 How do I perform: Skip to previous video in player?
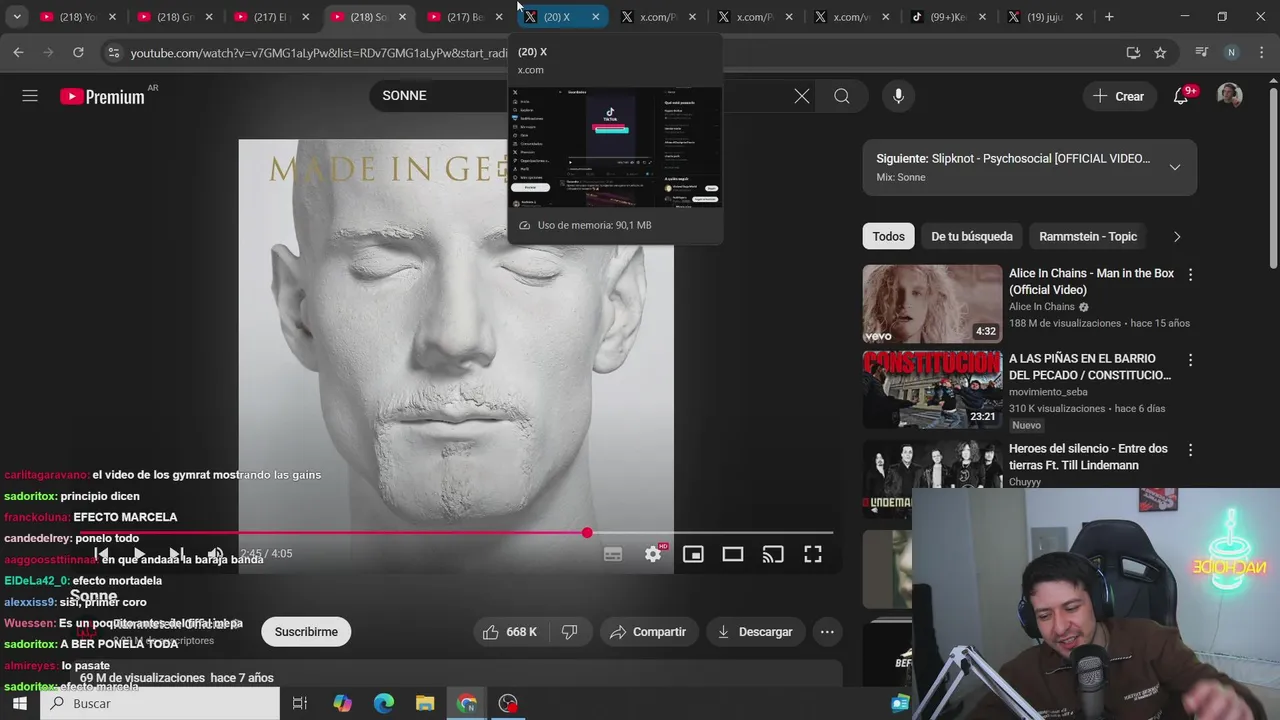[101, 554]
